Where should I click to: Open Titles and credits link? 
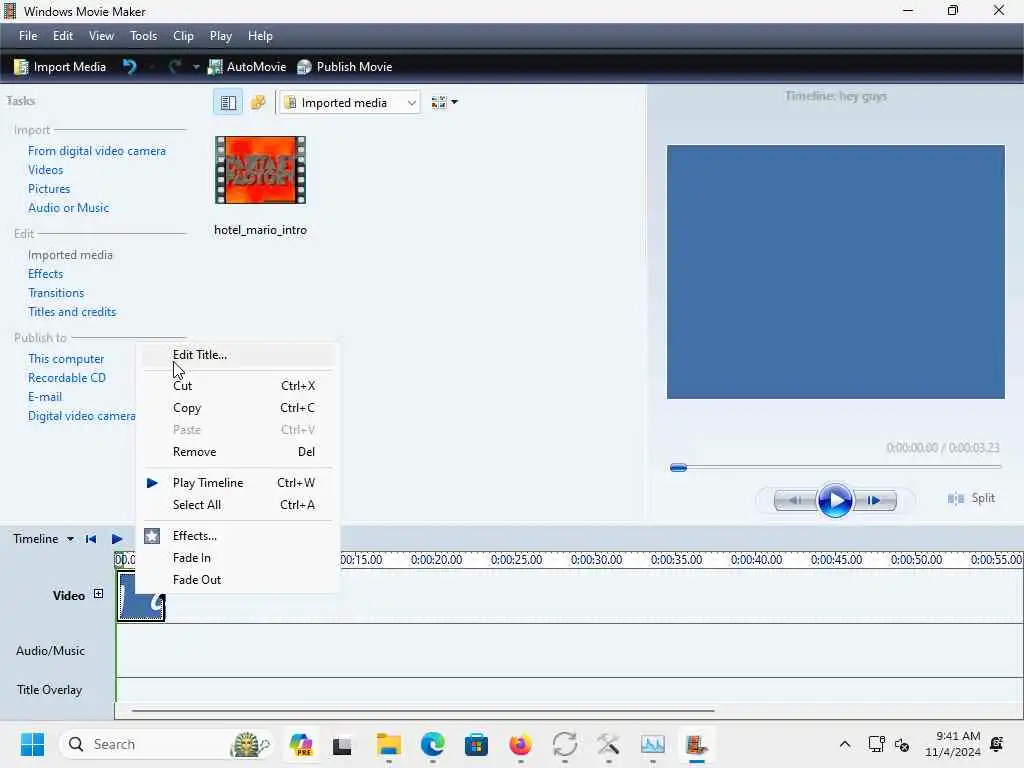tap(72, 312)
